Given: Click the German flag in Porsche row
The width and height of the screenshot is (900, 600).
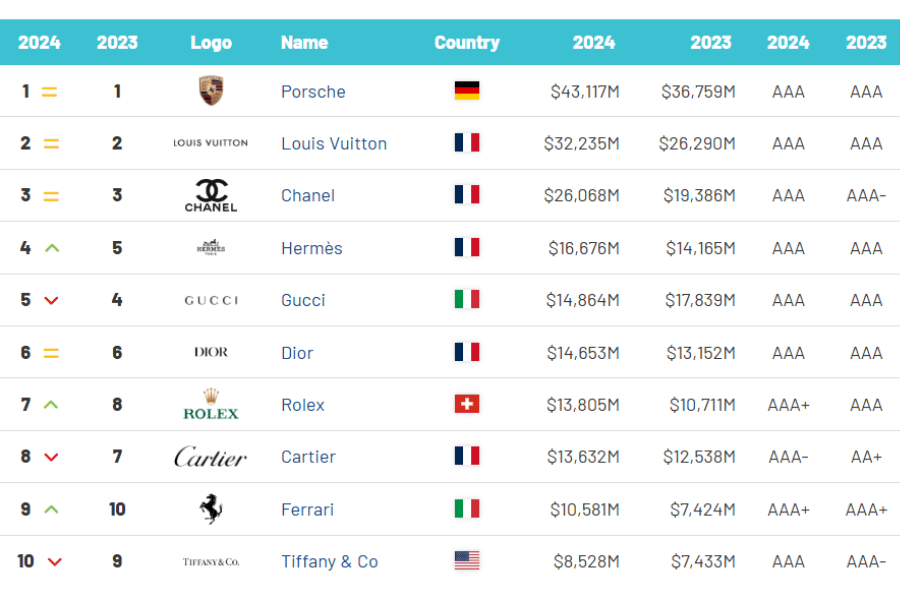Looking at the screenshot, I should pyautogui.click(x=467, y=91).
